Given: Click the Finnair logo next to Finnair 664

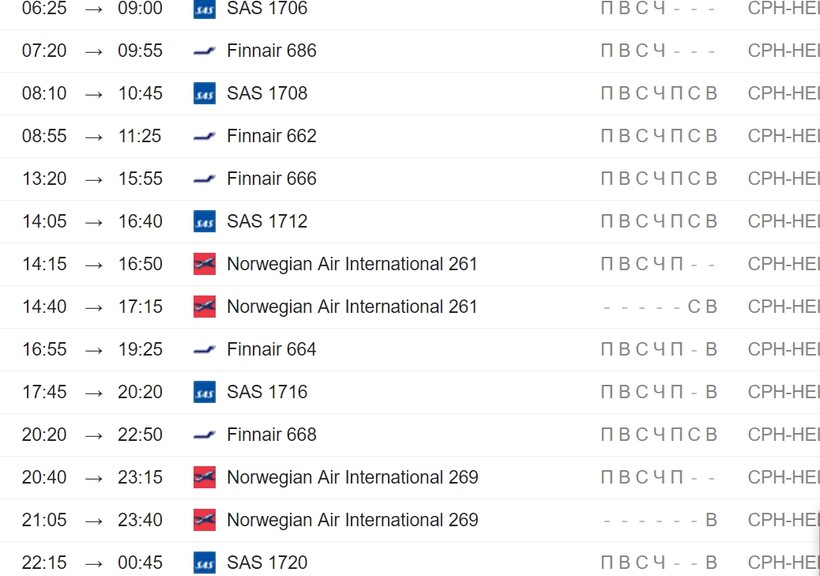Looking at the screenshot, I should [x=204, y=349].
